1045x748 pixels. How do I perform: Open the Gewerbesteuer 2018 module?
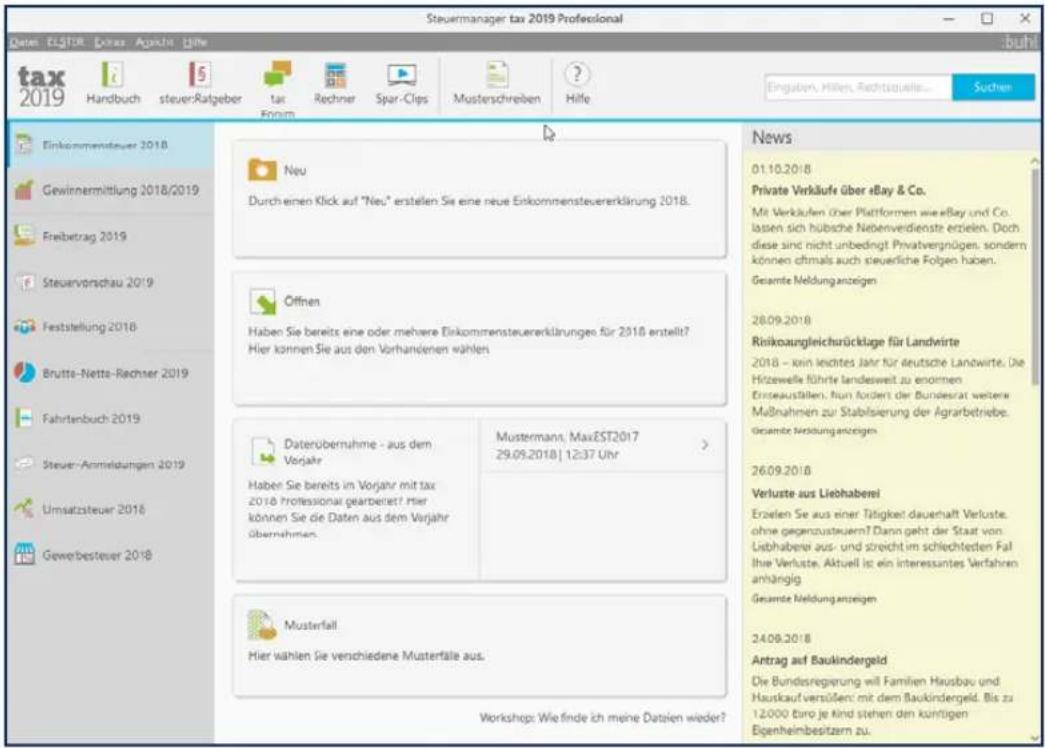[111, 555]
